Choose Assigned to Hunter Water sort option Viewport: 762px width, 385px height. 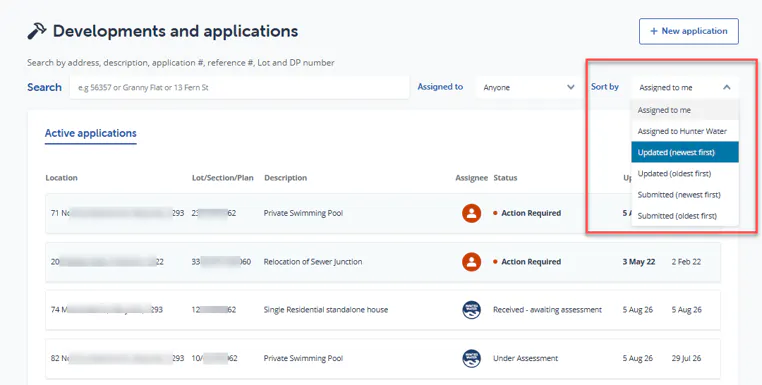click(x=685, y=131)
